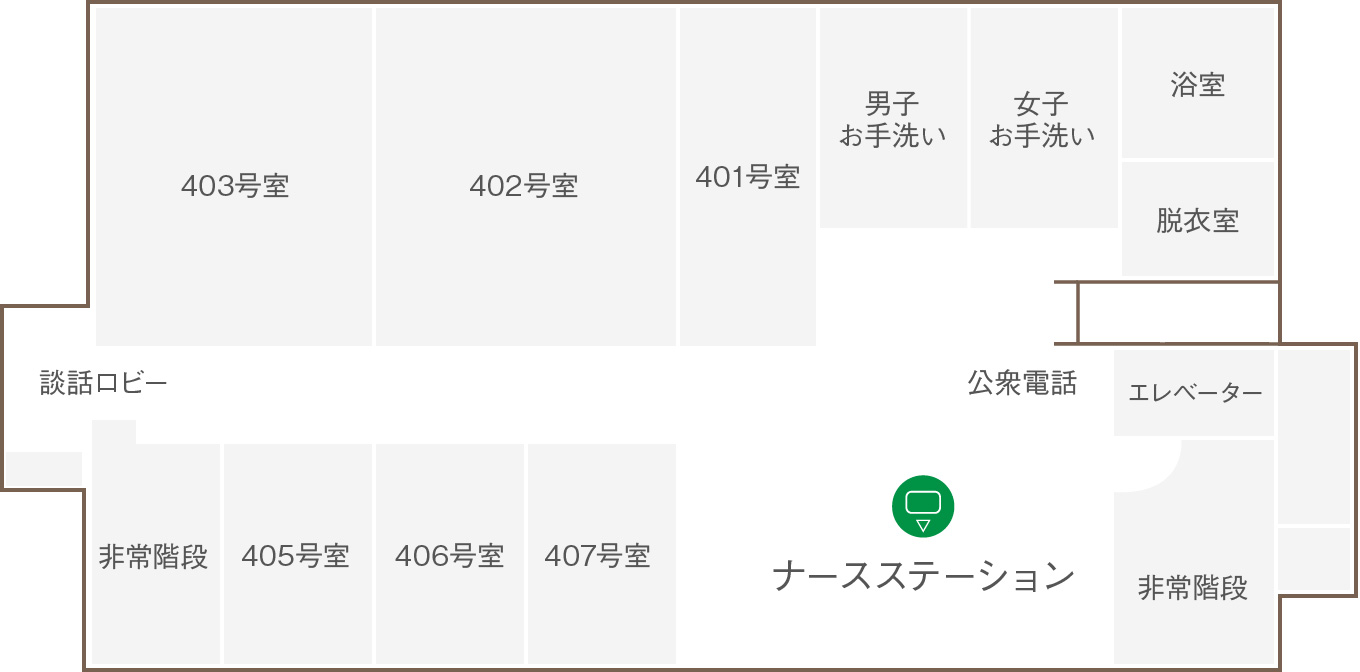Click the tall gray block right of エレベーター
The image size is (1360, 672).
[x=1314, y=435]
